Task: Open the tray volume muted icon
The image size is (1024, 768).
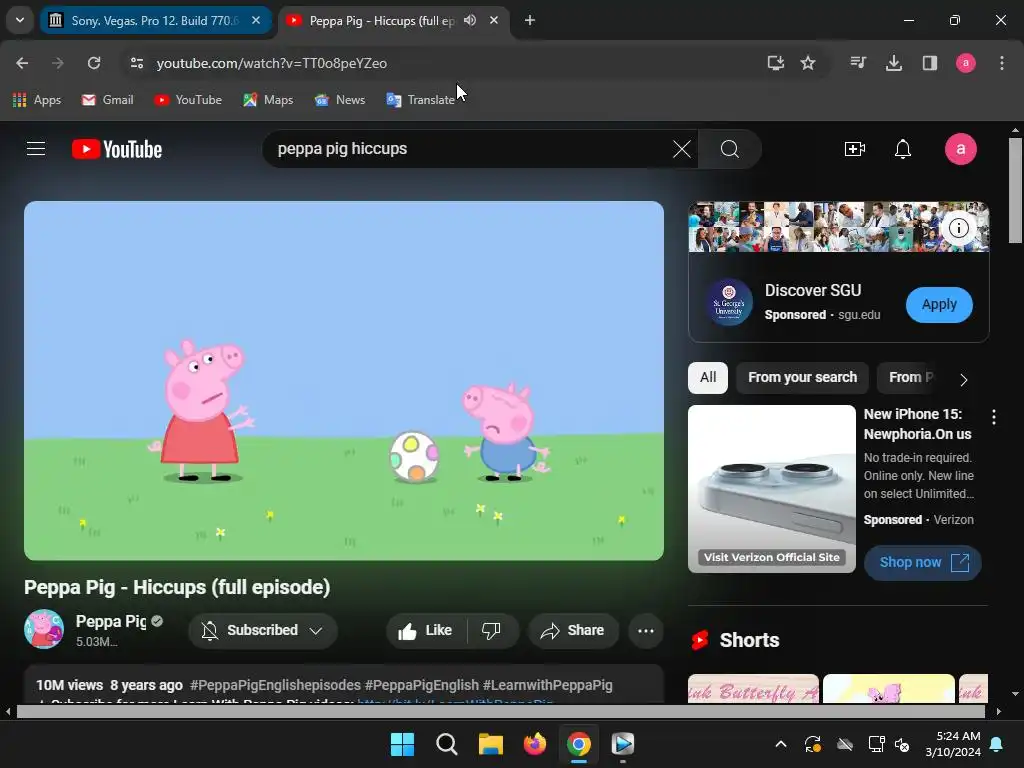Action: [902, 744]
